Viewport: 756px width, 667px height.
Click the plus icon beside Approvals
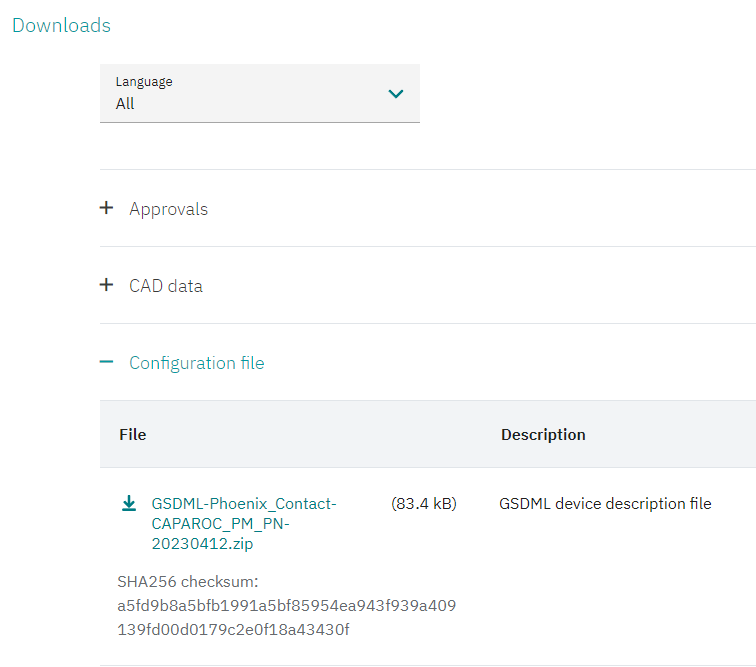(107, 209)
